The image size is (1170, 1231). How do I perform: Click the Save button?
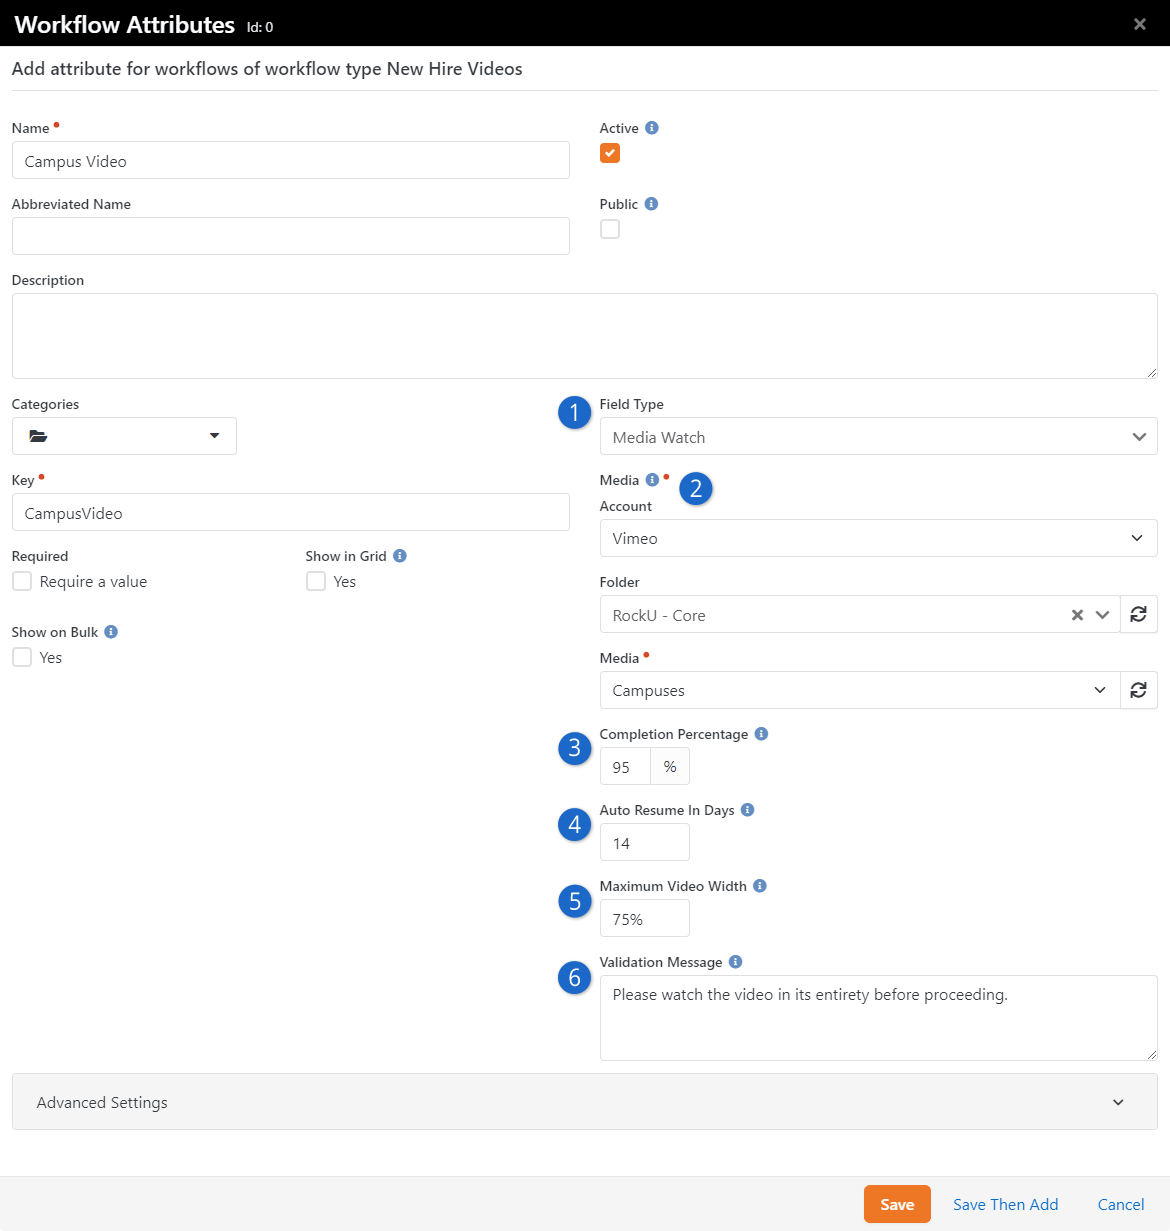897,1204
